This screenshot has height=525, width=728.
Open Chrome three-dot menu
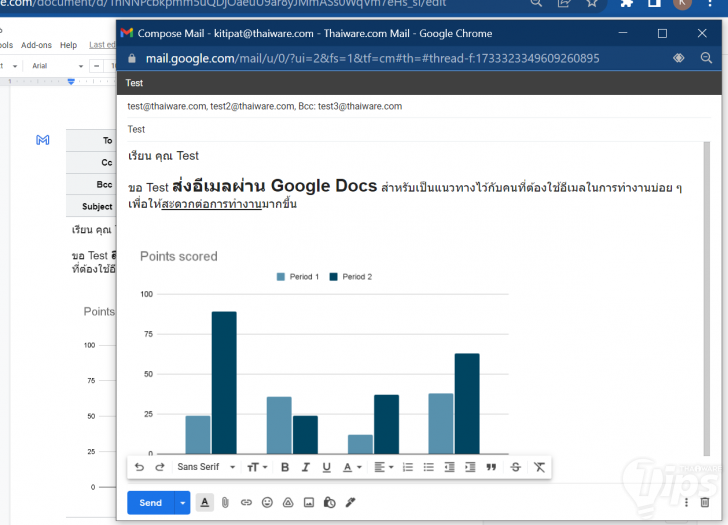tap(710, 3)
